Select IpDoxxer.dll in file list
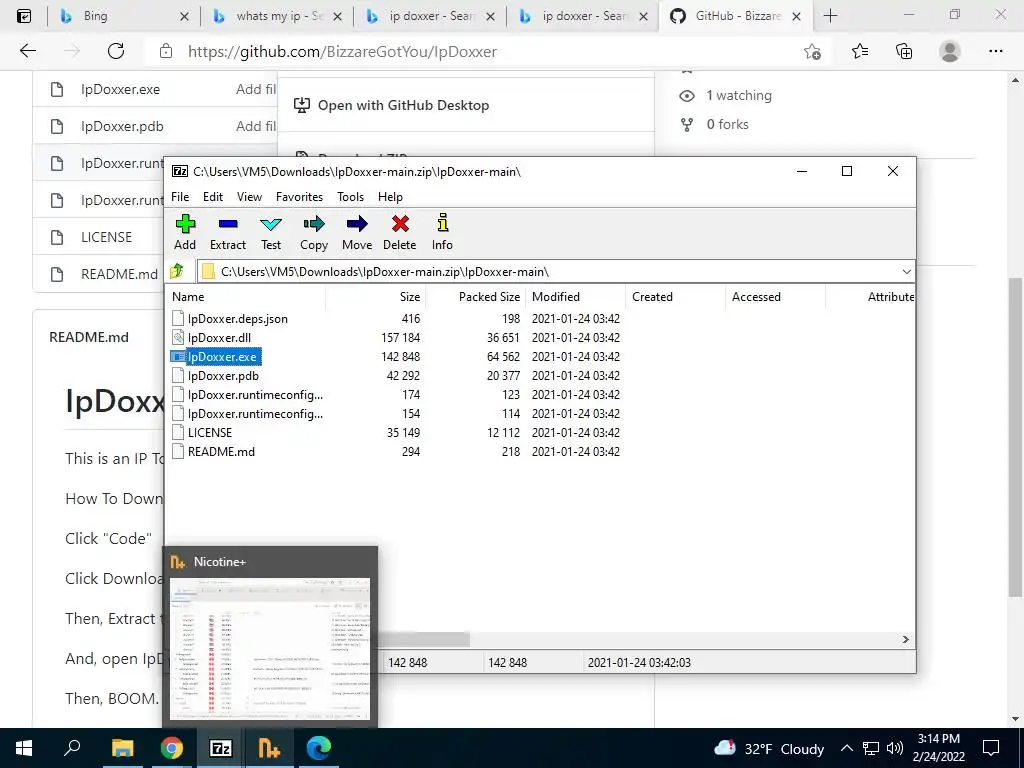1024x768 pixels. (219, 338)
